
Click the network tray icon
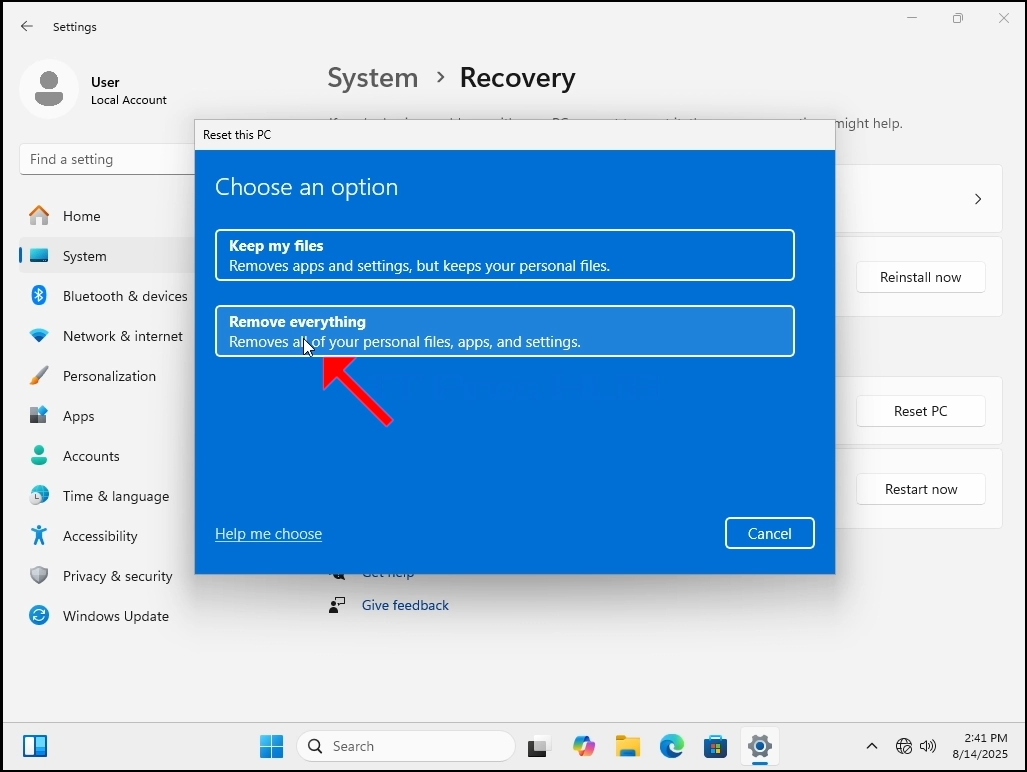point(904,746)
